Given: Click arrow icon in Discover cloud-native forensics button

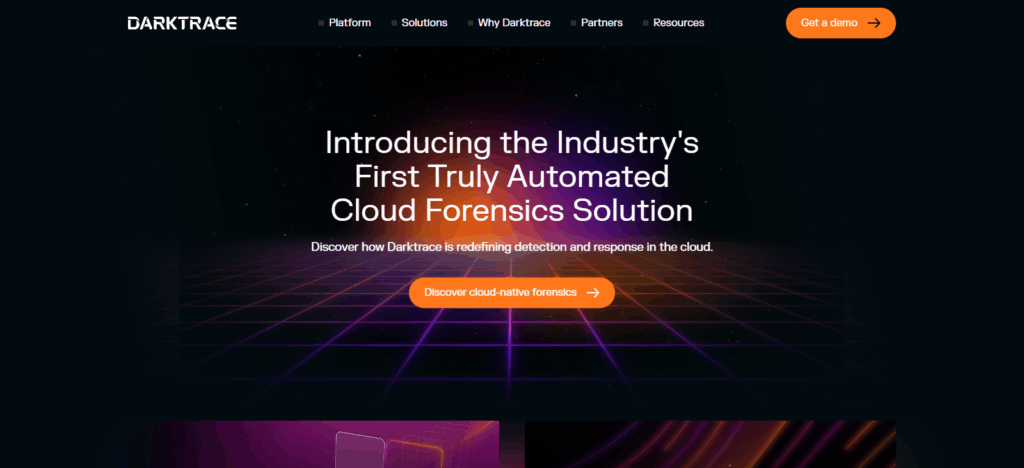Looking at the screenshot, I should pyautogui.click(x=593, y=293).
